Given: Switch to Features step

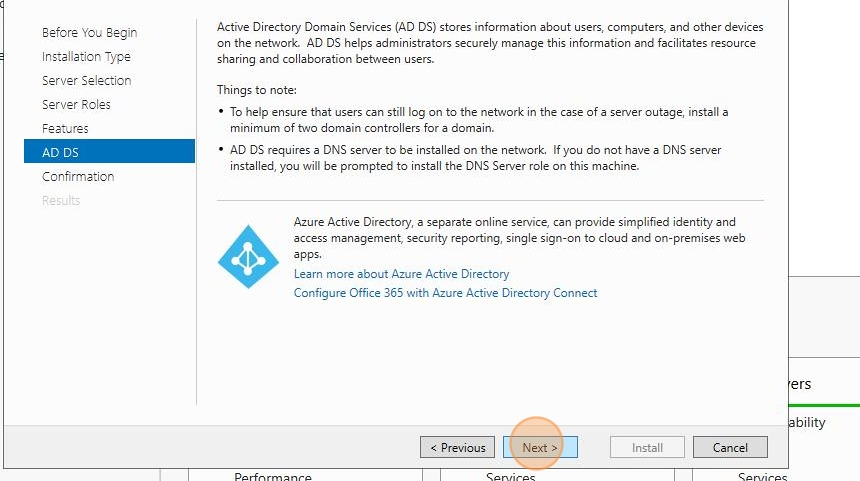Looking at the screenshot, I should pyautogui.click(x=65, y=128).
